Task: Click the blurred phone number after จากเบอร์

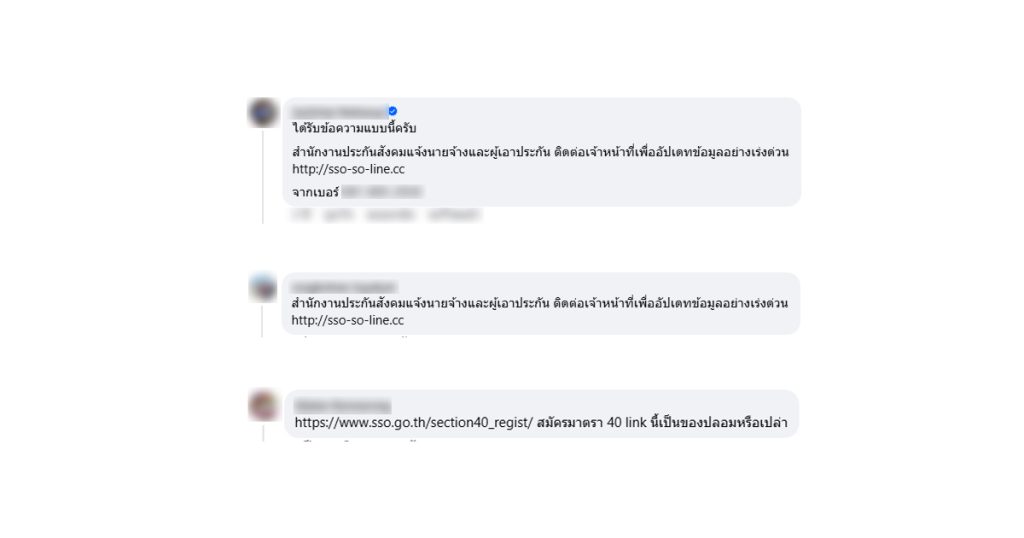Action: pos(381,192)
